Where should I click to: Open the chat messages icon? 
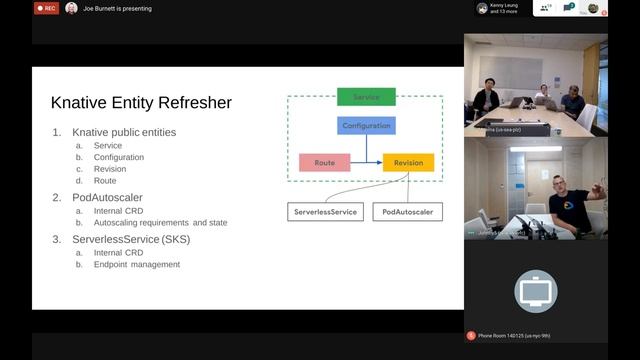(569, 7)
